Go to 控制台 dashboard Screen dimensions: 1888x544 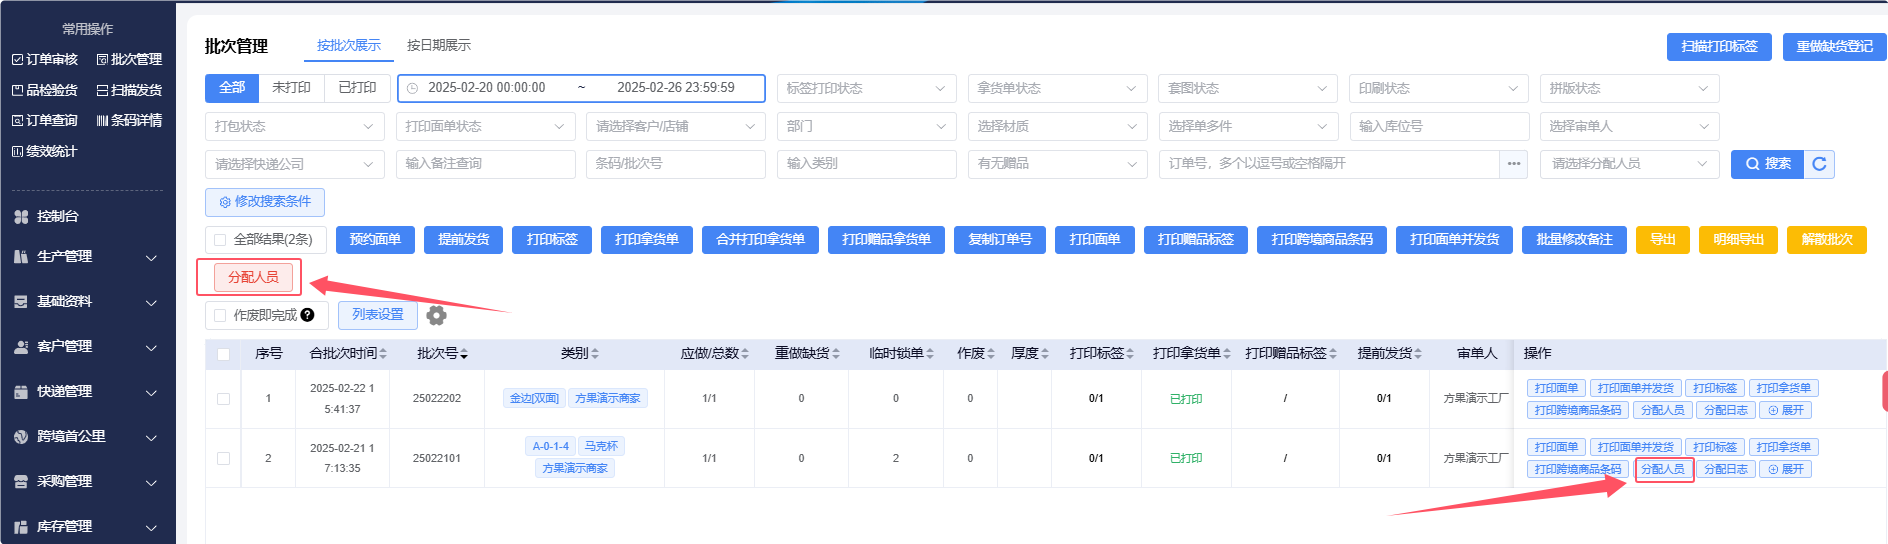click(47, 216)
